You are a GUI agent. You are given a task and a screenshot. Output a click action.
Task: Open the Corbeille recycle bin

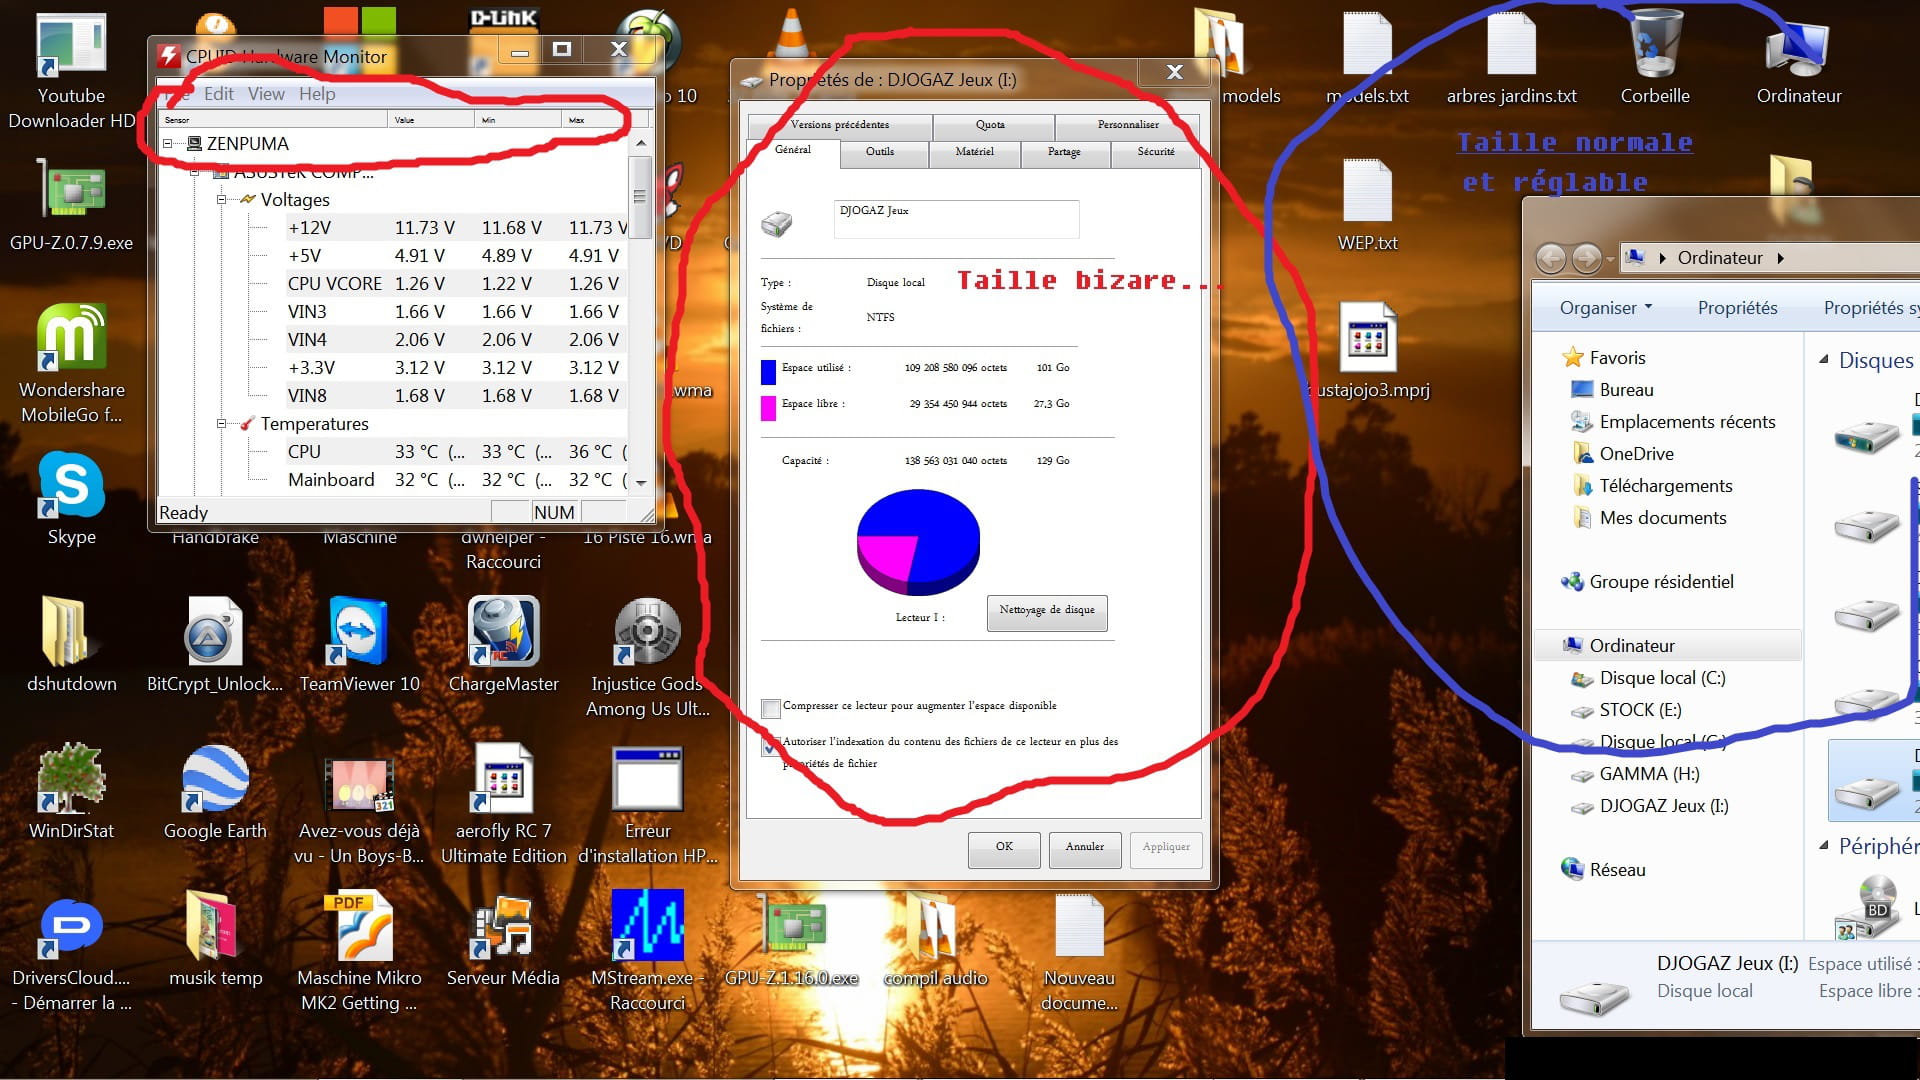point(1655,58)
